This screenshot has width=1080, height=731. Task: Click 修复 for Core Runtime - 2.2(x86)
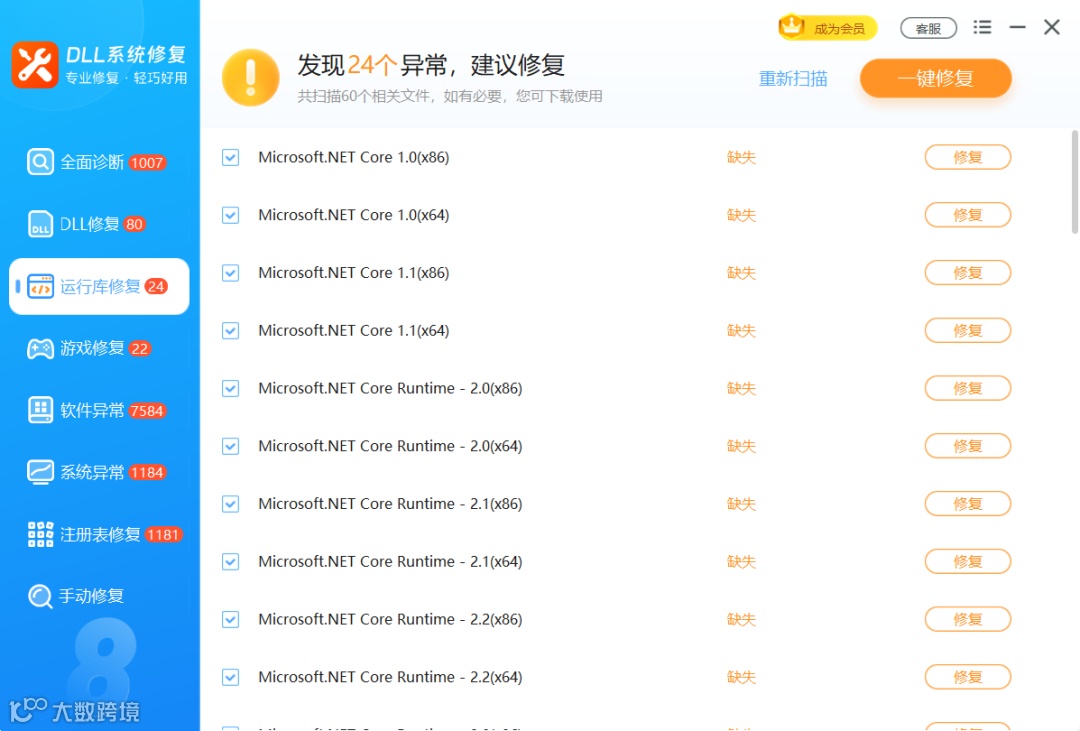pyautogui.click(x=968, y=619)
